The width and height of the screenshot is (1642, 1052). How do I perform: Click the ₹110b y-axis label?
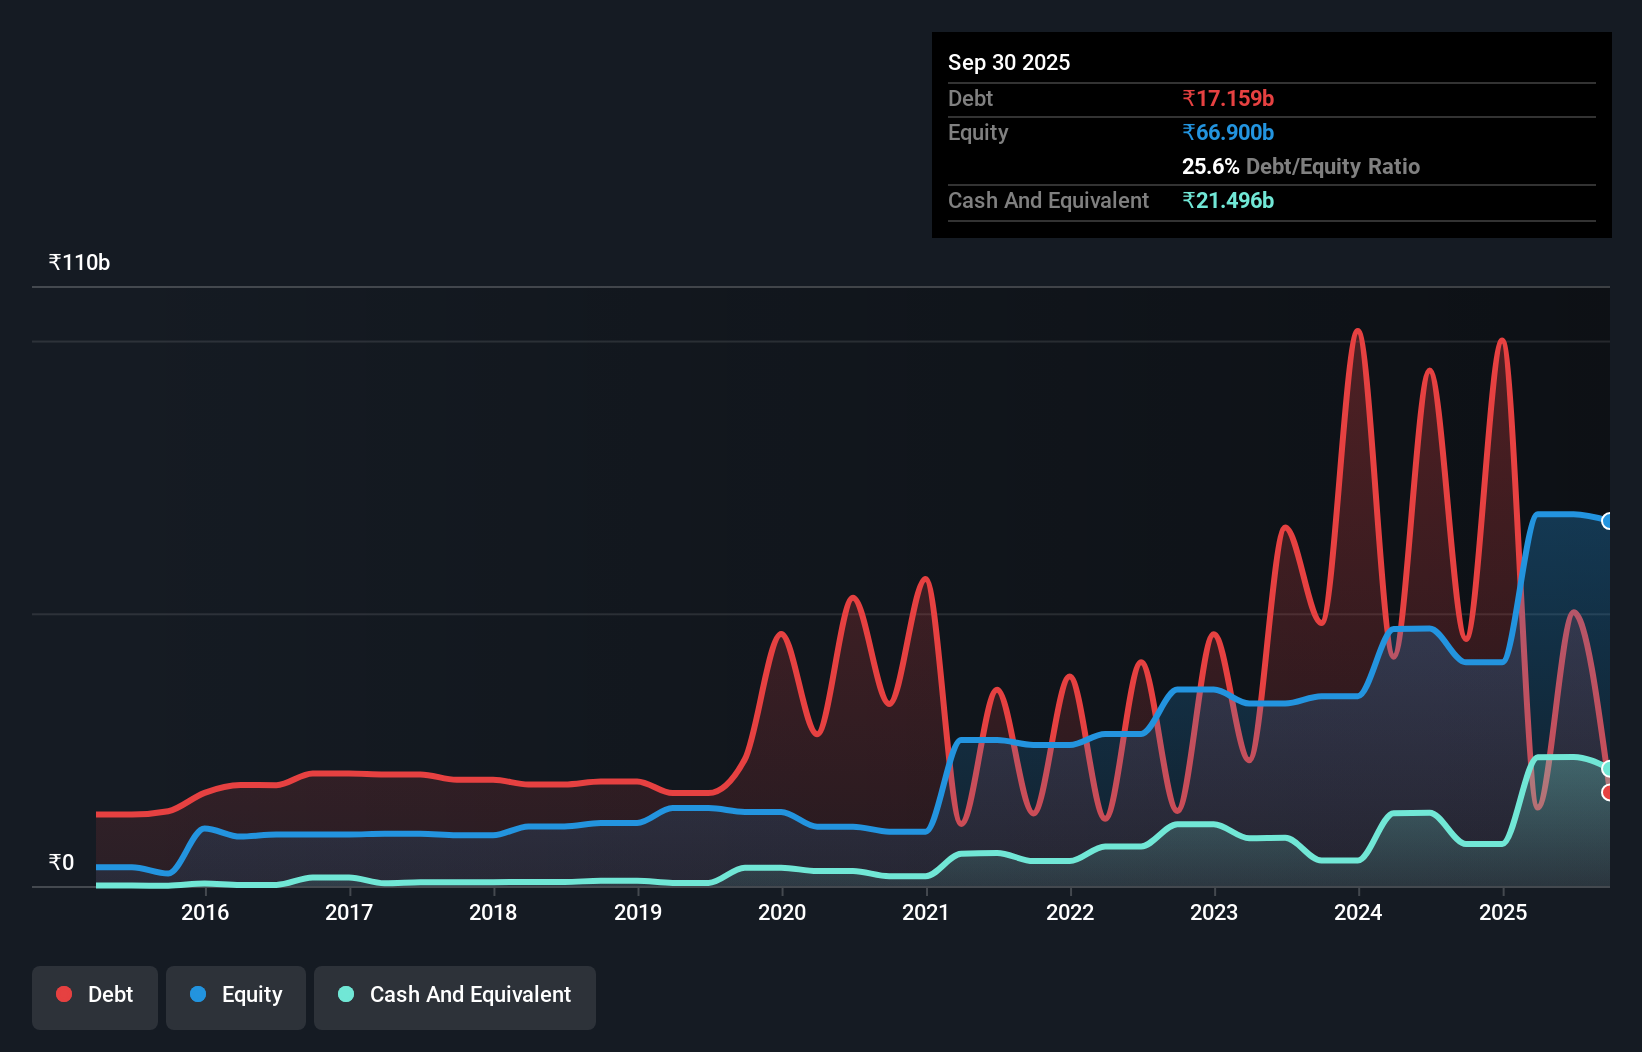(79, 263)
